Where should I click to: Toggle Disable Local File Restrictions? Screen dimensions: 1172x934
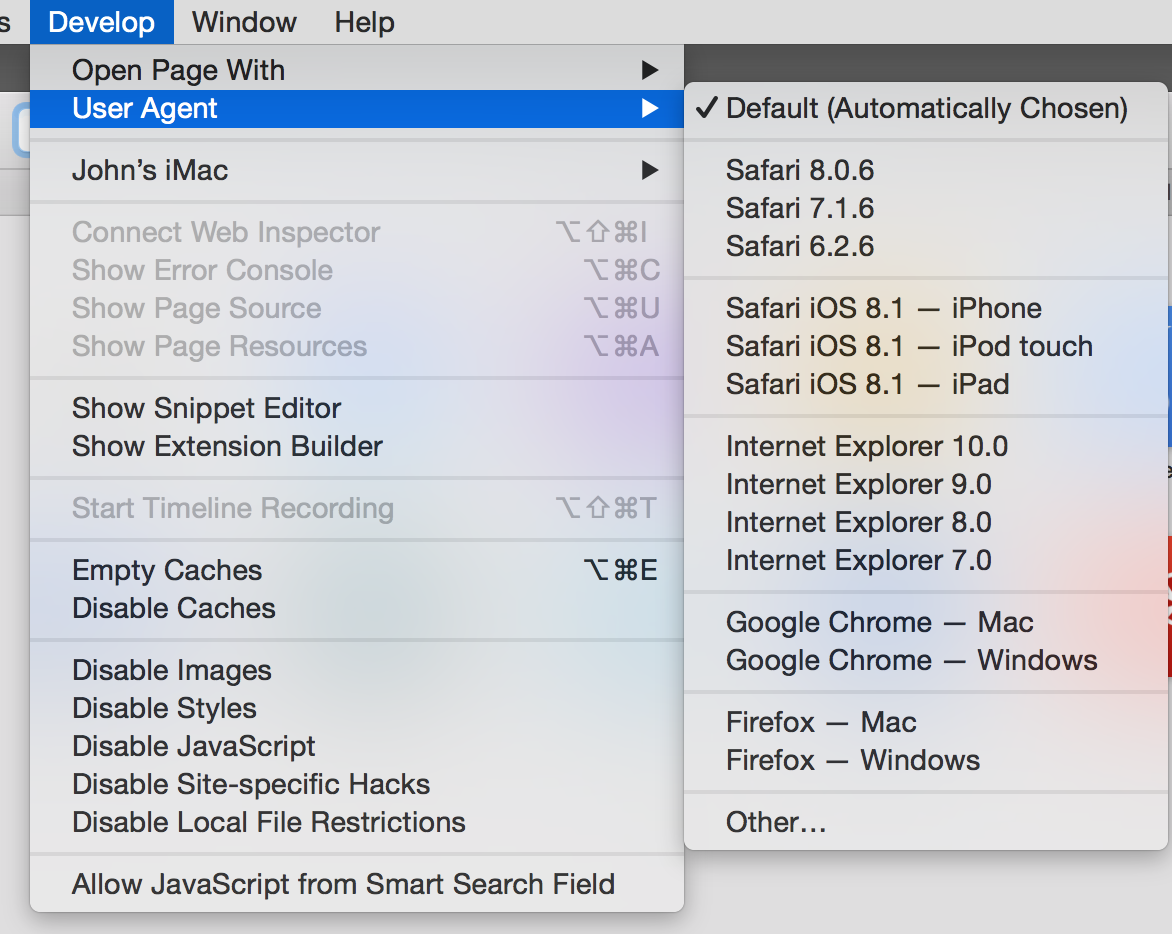click(357, 823)
